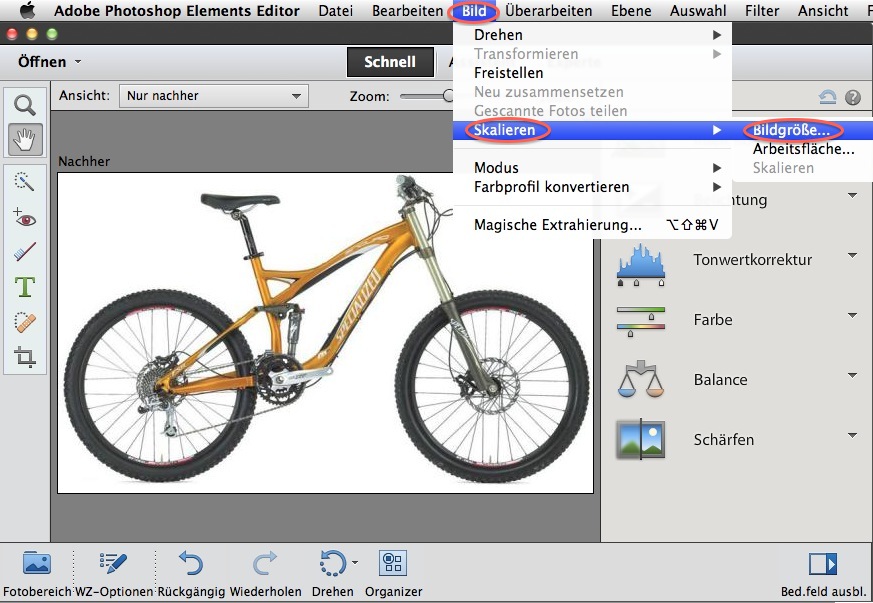Expand the Tonwertkorrektur panel arrow
The width and height of the screenshot is (873, 603).
852,256
